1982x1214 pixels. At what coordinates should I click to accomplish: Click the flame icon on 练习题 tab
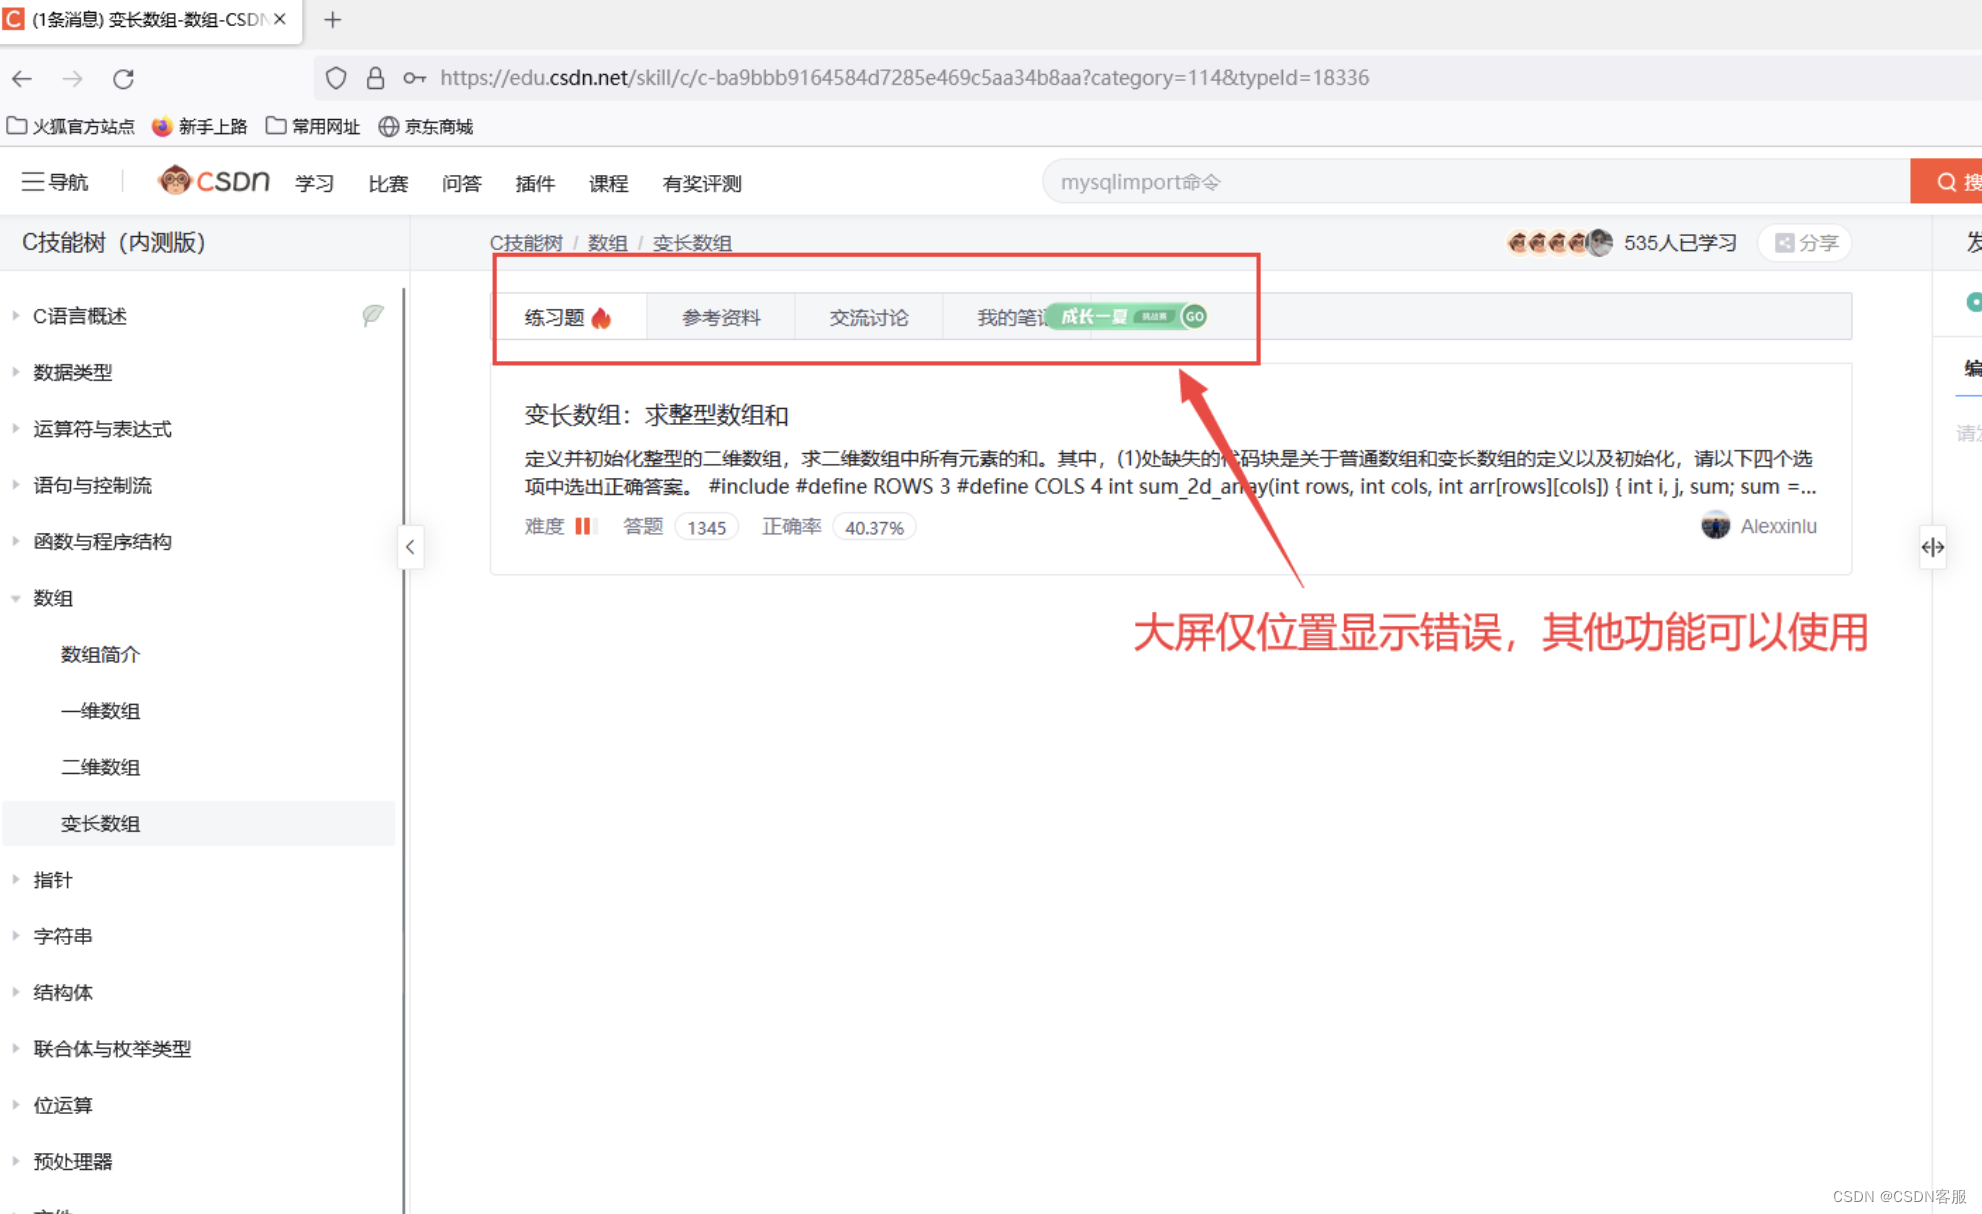(x=600, y=316)
